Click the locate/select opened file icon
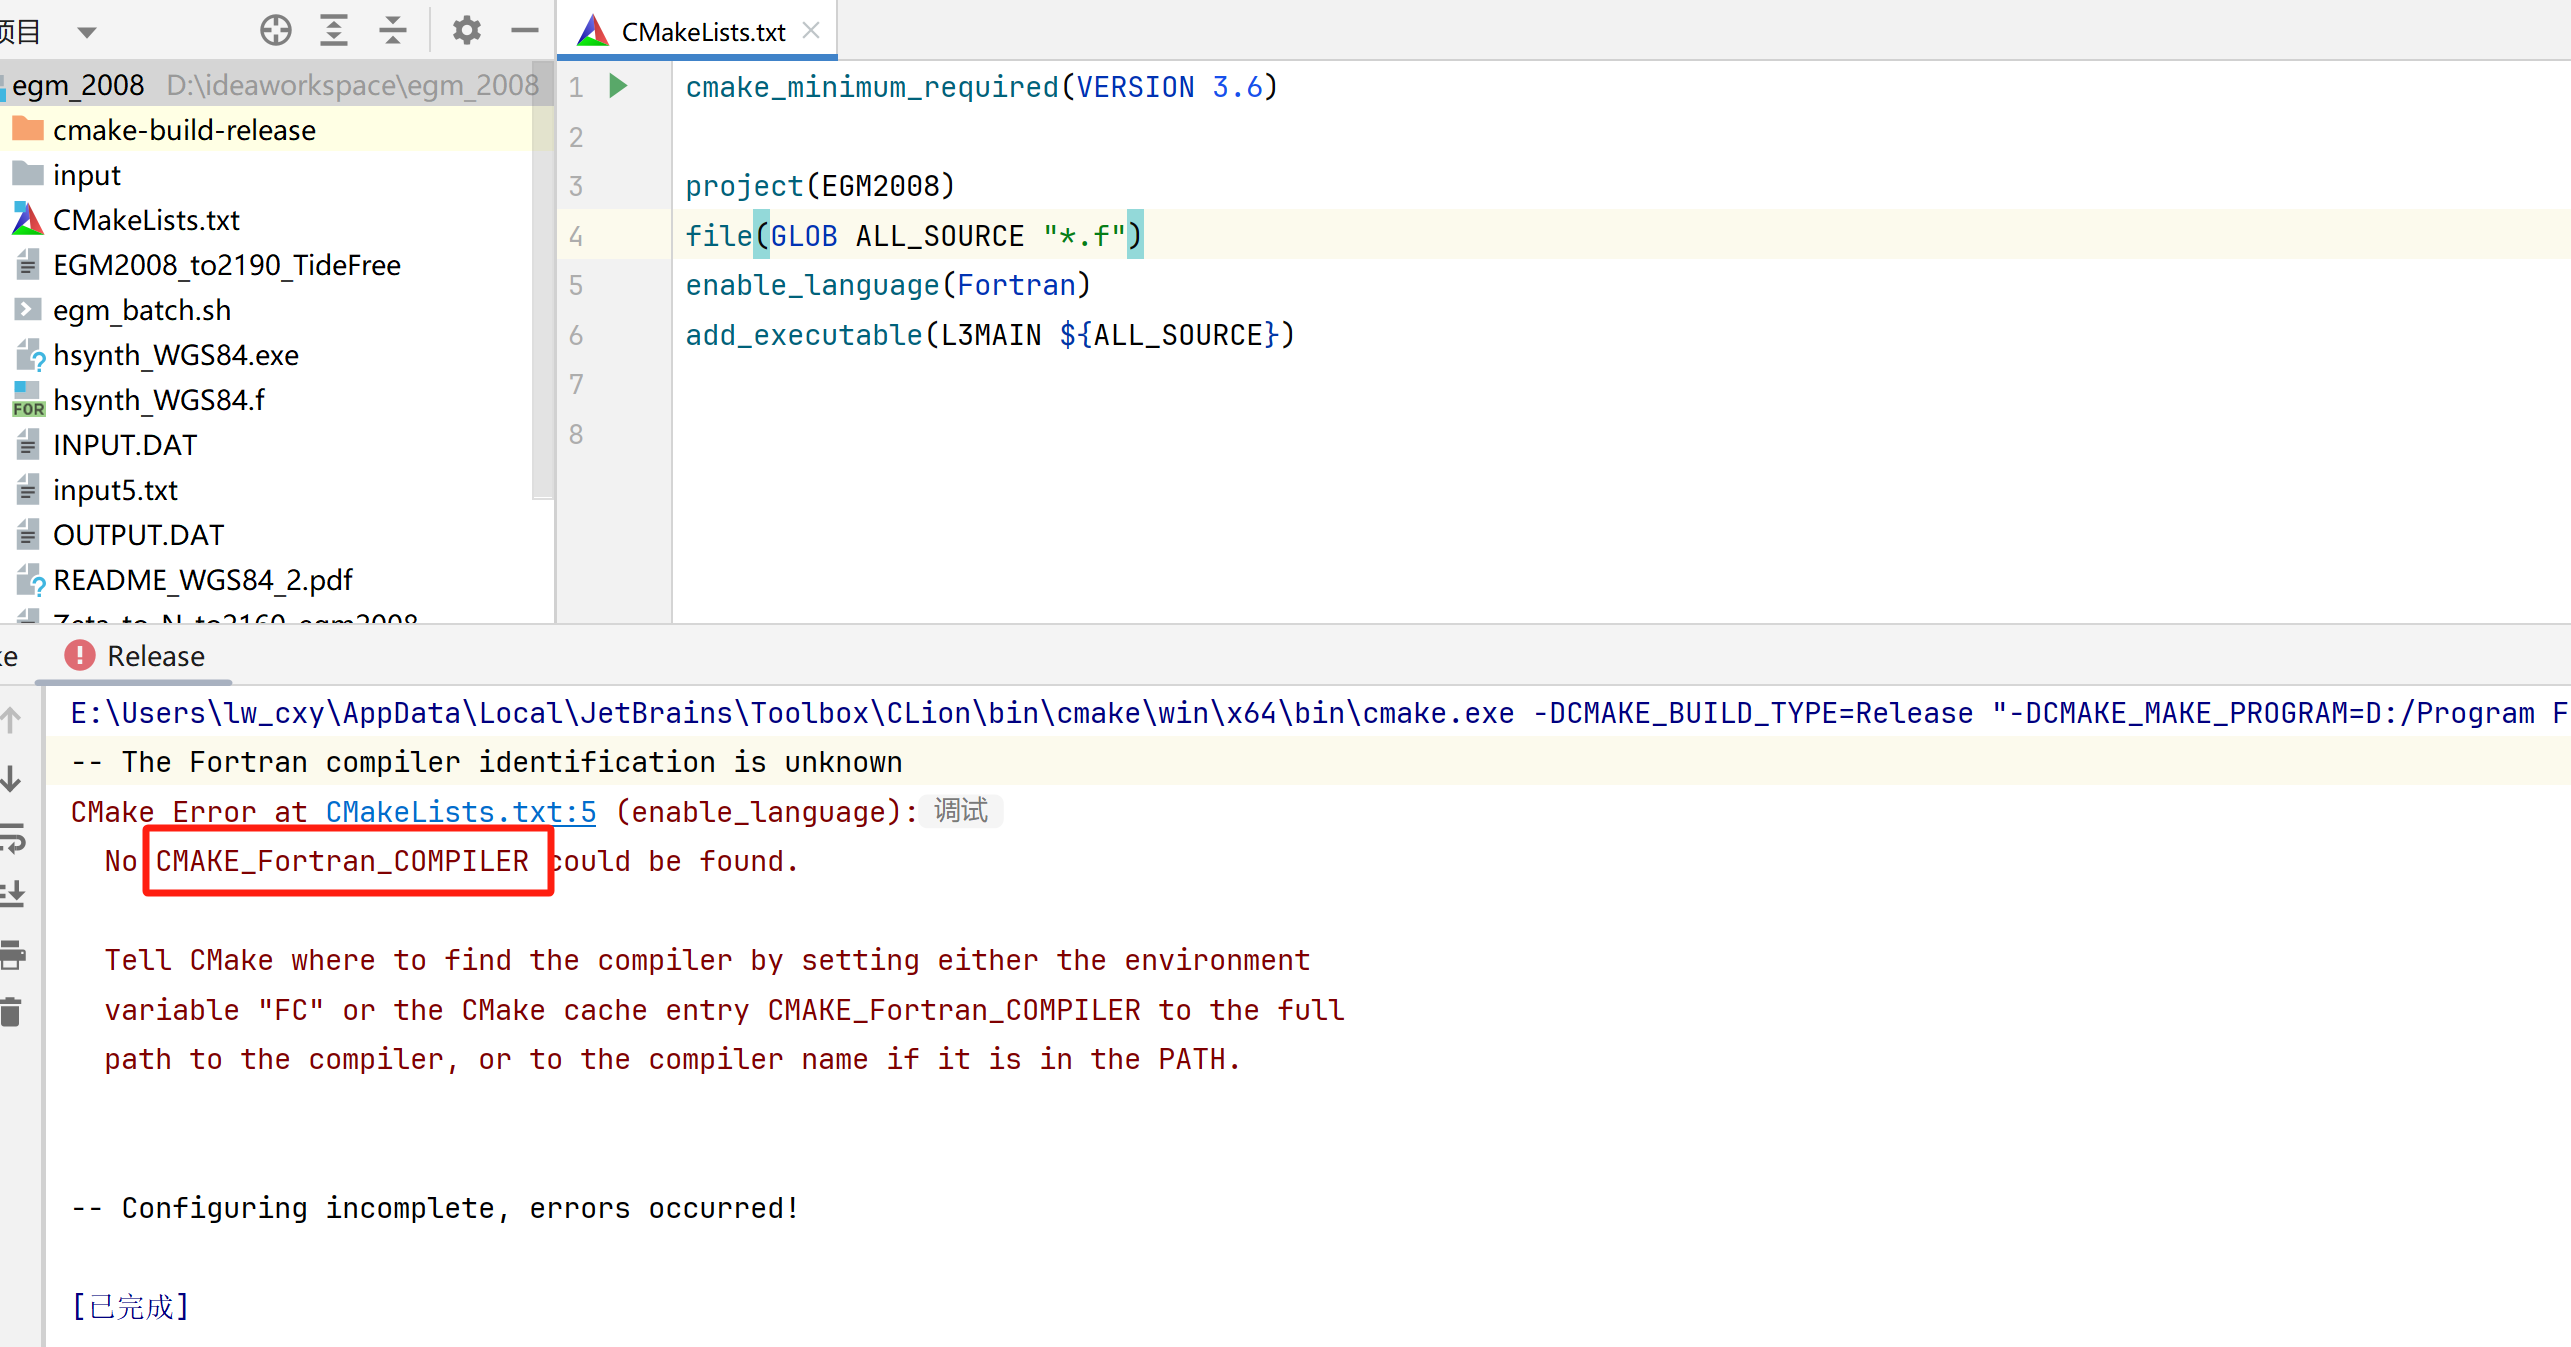 click(x=276, y=31)
